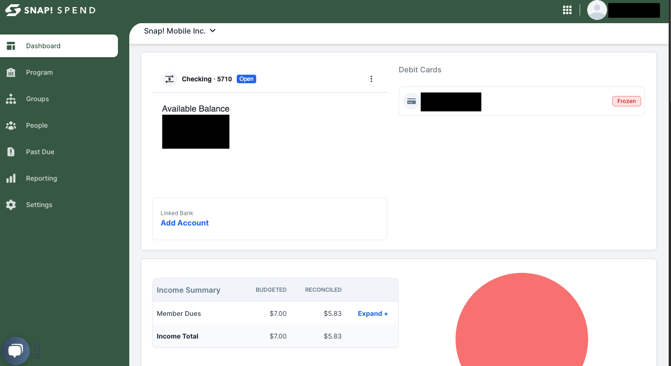
Task: Select the Groups hierarchy icon
Action: tap(11, 99)
